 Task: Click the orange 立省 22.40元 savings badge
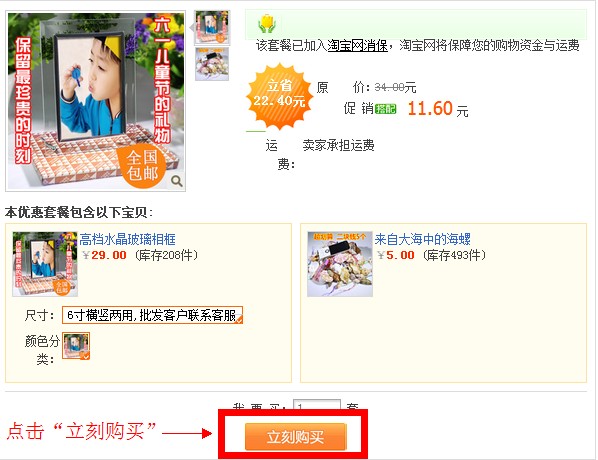point(280,96)
